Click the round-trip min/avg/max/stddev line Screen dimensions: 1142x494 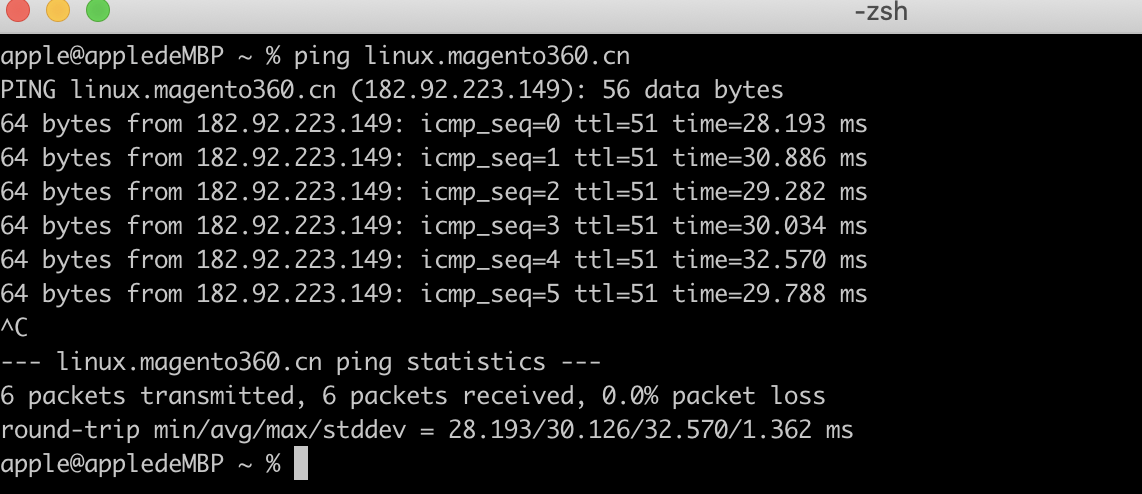tap(426, 430)
